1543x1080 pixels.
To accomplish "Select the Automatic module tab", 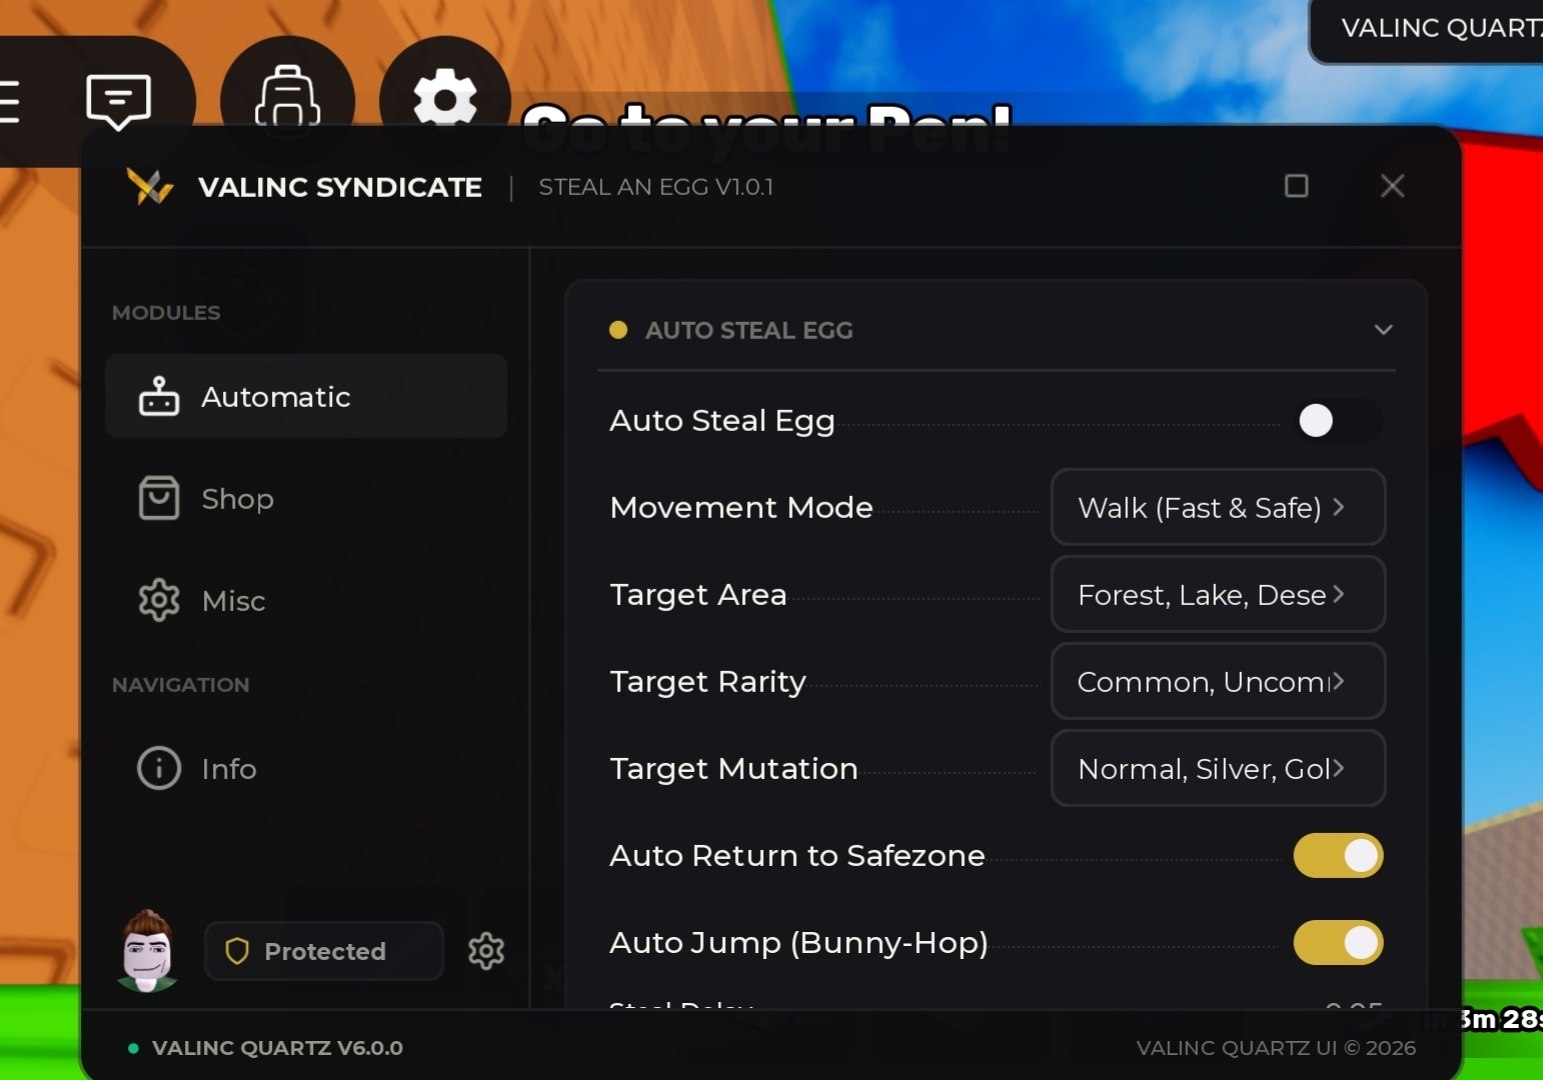I will (x=306, y=396).
